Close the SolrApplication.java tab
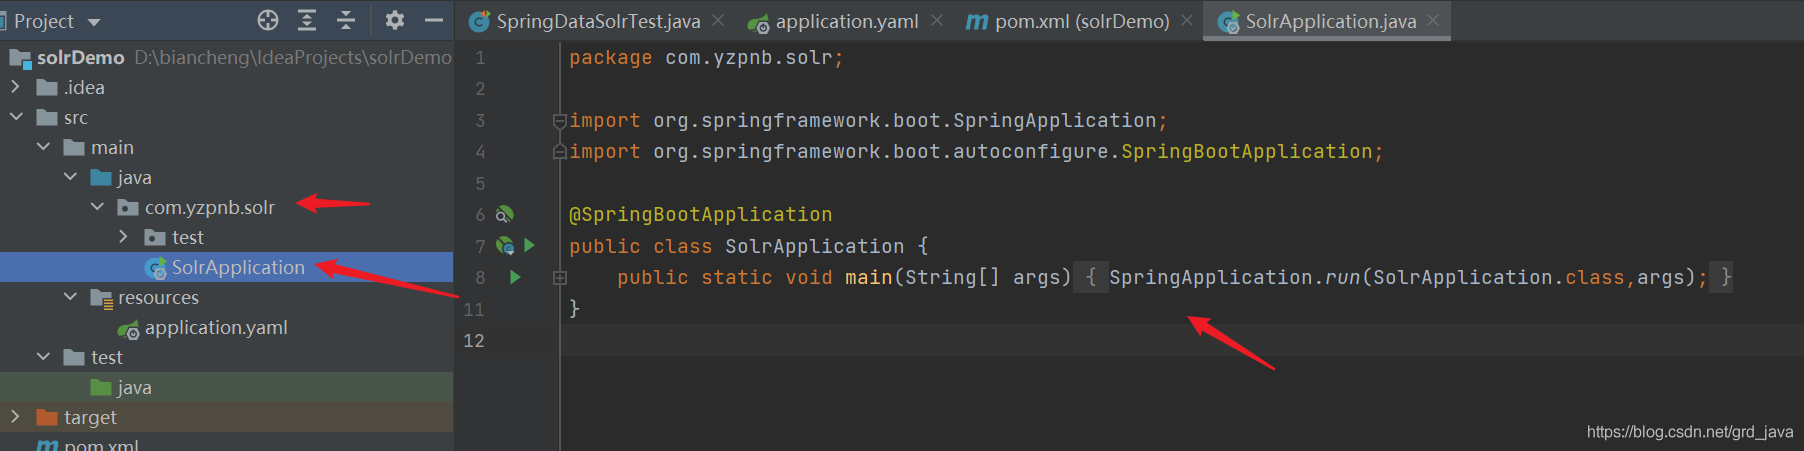Screen dimensions: 1804x451 click(1434, 20)
